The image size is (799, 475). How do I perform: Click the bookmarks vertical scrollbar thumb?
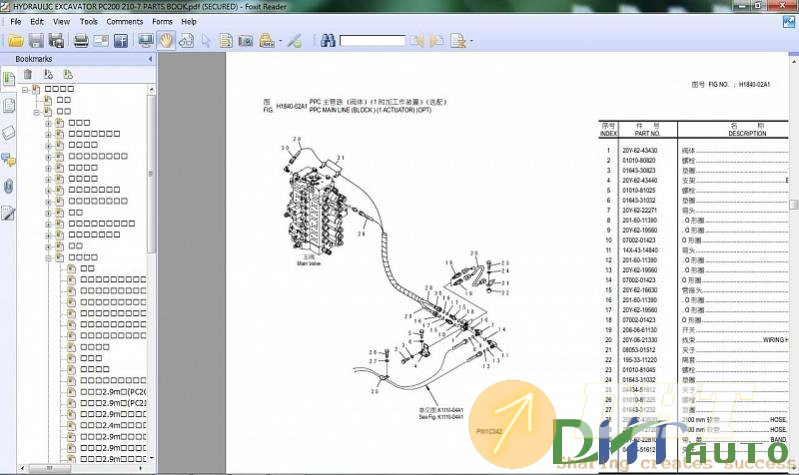151,173
